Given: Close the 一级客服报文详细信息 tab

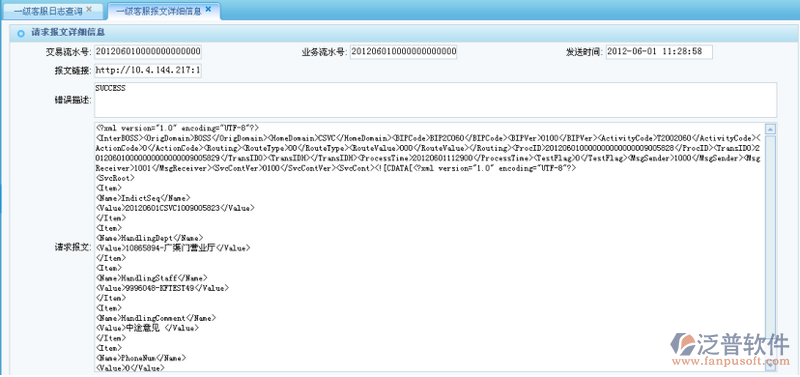Looking at the screenshot, I should point(208,9).
